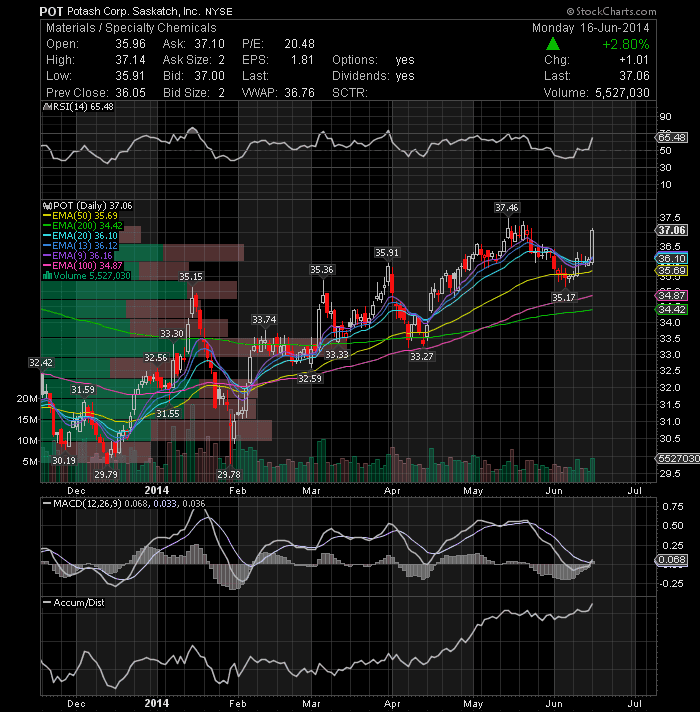The height and width of the screenshot is (712, 700).
Task: Select the POT ticker symbol in the header
Action: coord(51,11)
